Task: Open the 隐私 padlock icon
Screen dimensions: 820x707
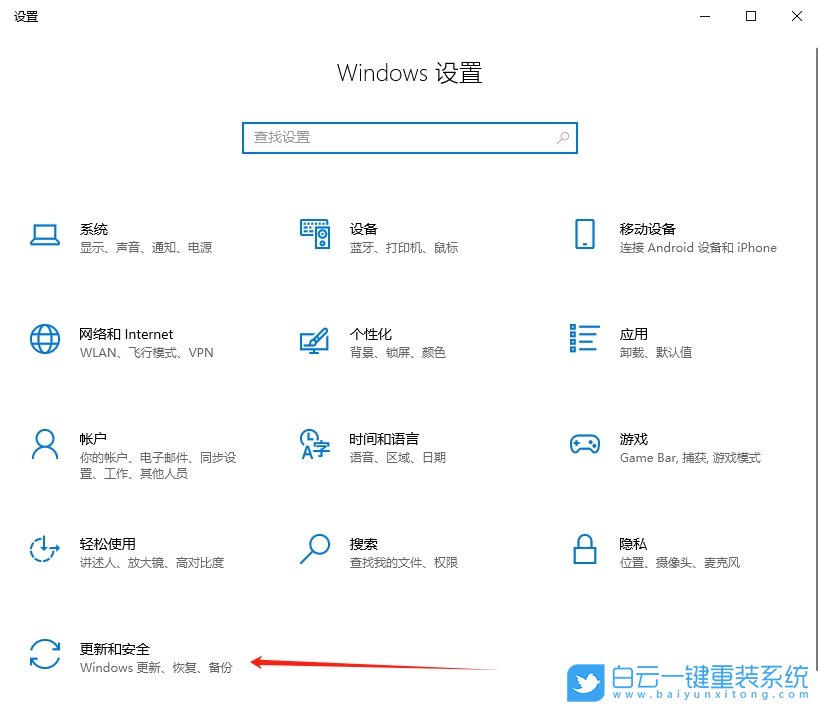Action: (x=585, y=551)
